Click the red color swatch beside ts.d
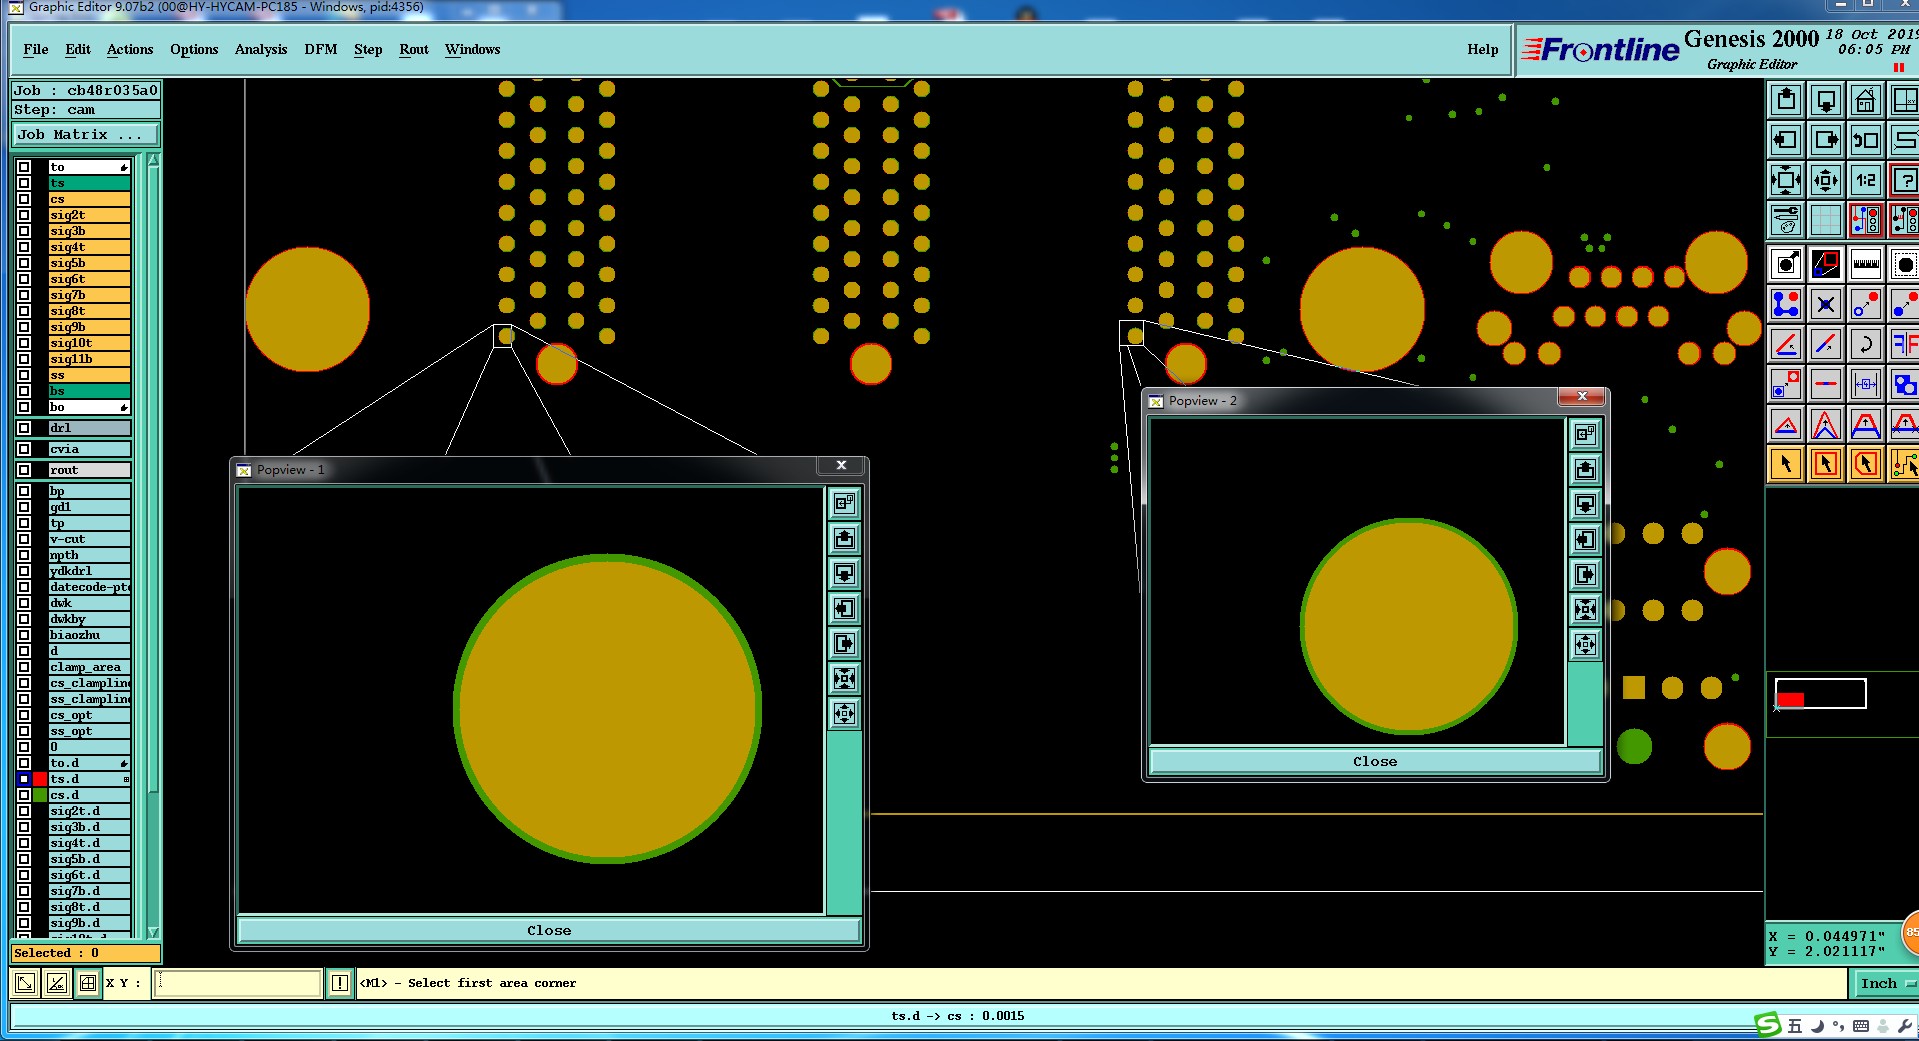 (40, 779)
